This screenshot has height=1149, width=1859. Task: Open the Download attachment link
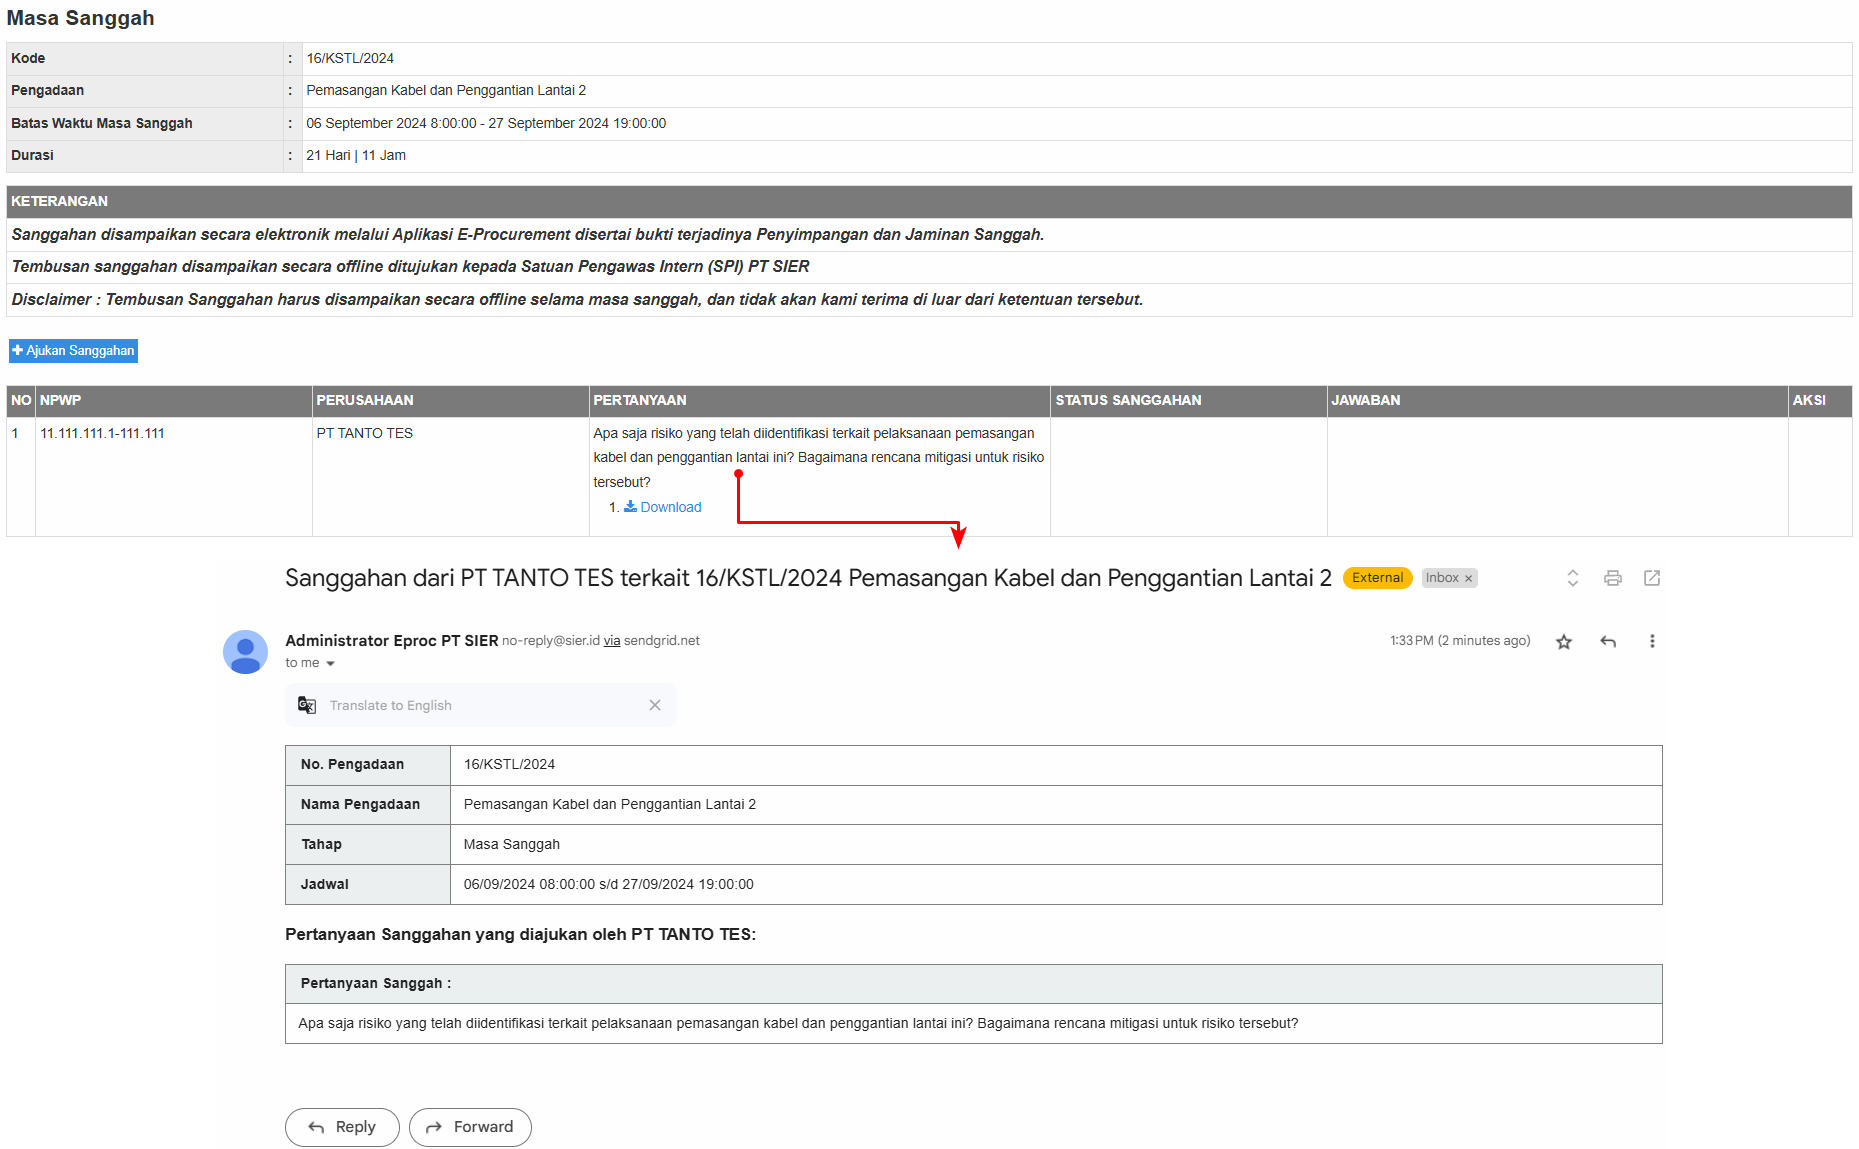pos(669,507)
